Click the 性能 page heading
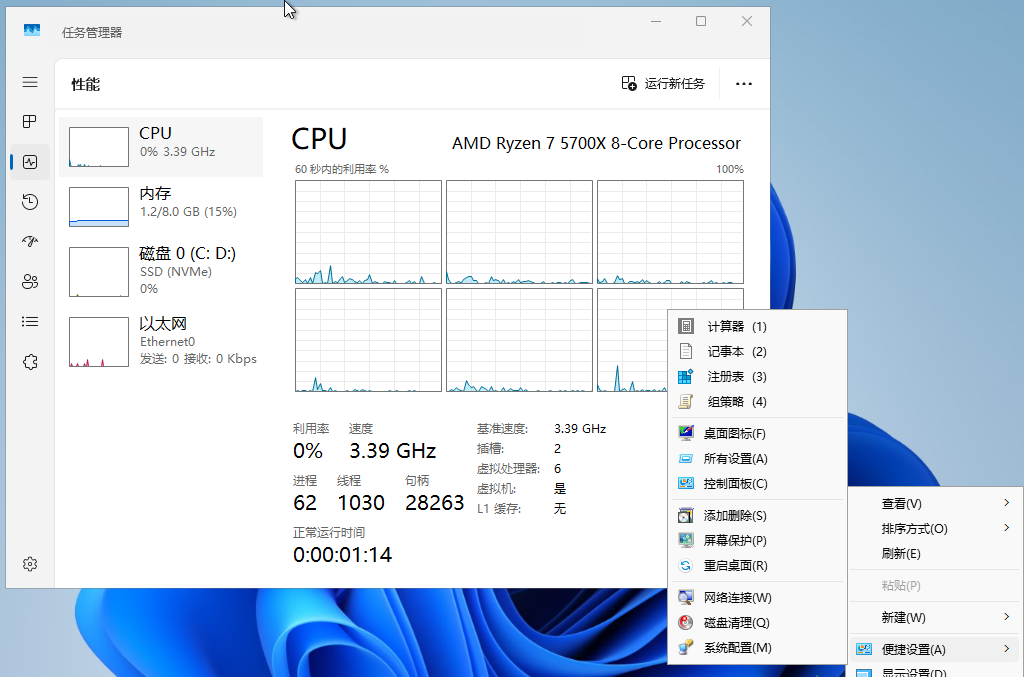Screen dimensions: 1024x677 86,84
